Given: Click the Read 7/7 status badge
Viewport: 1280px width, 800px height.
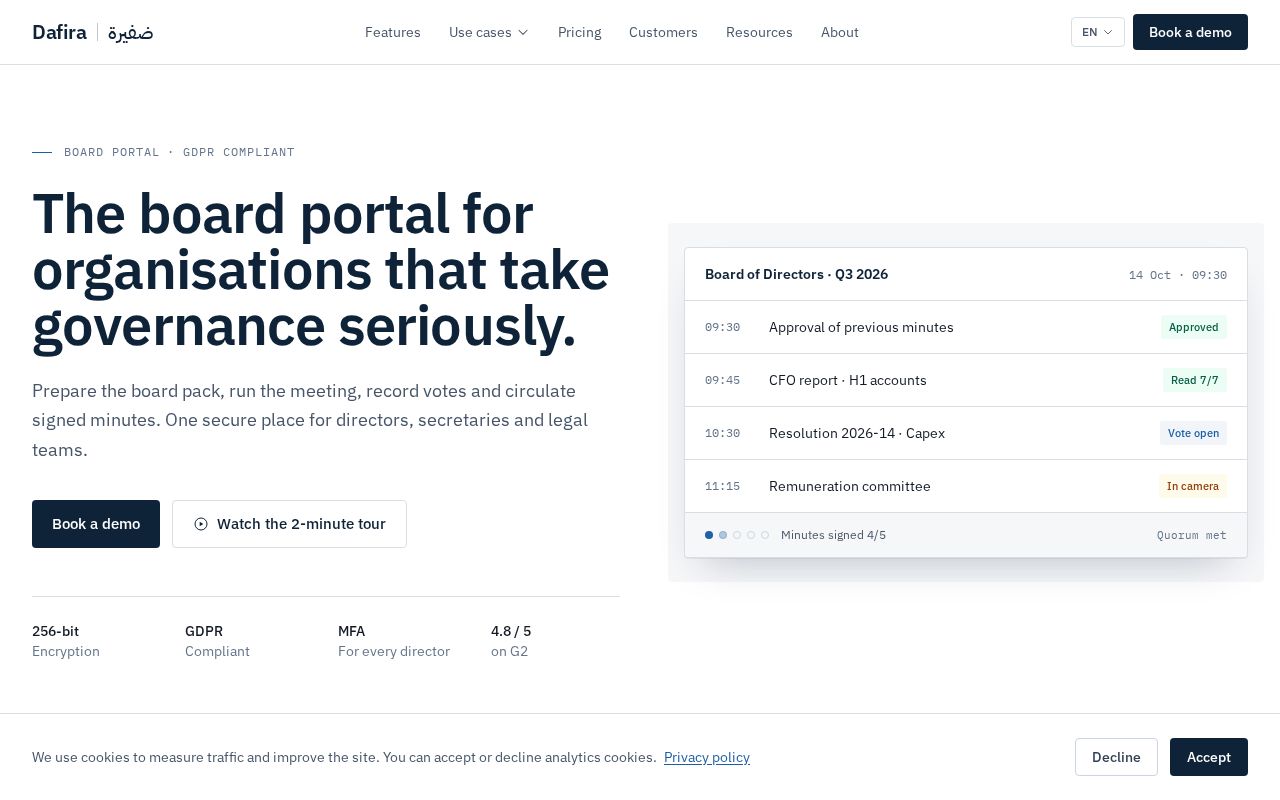Looking at the screenshot, I should pyautogui.click(x=1195, y=380).
